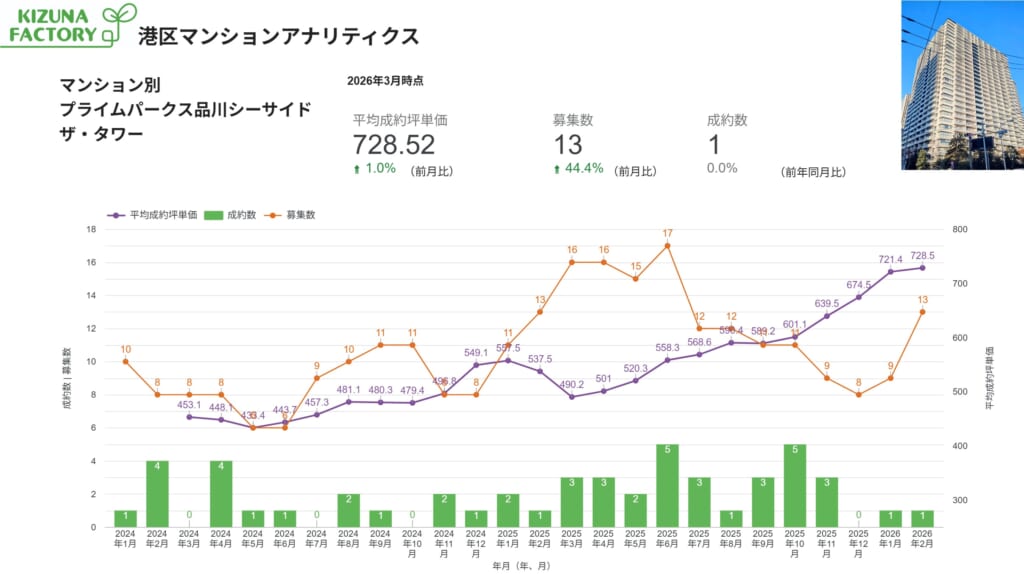1024x574 pixels.
Task: Click the Kizuna Factory logo
Action: 70,26
